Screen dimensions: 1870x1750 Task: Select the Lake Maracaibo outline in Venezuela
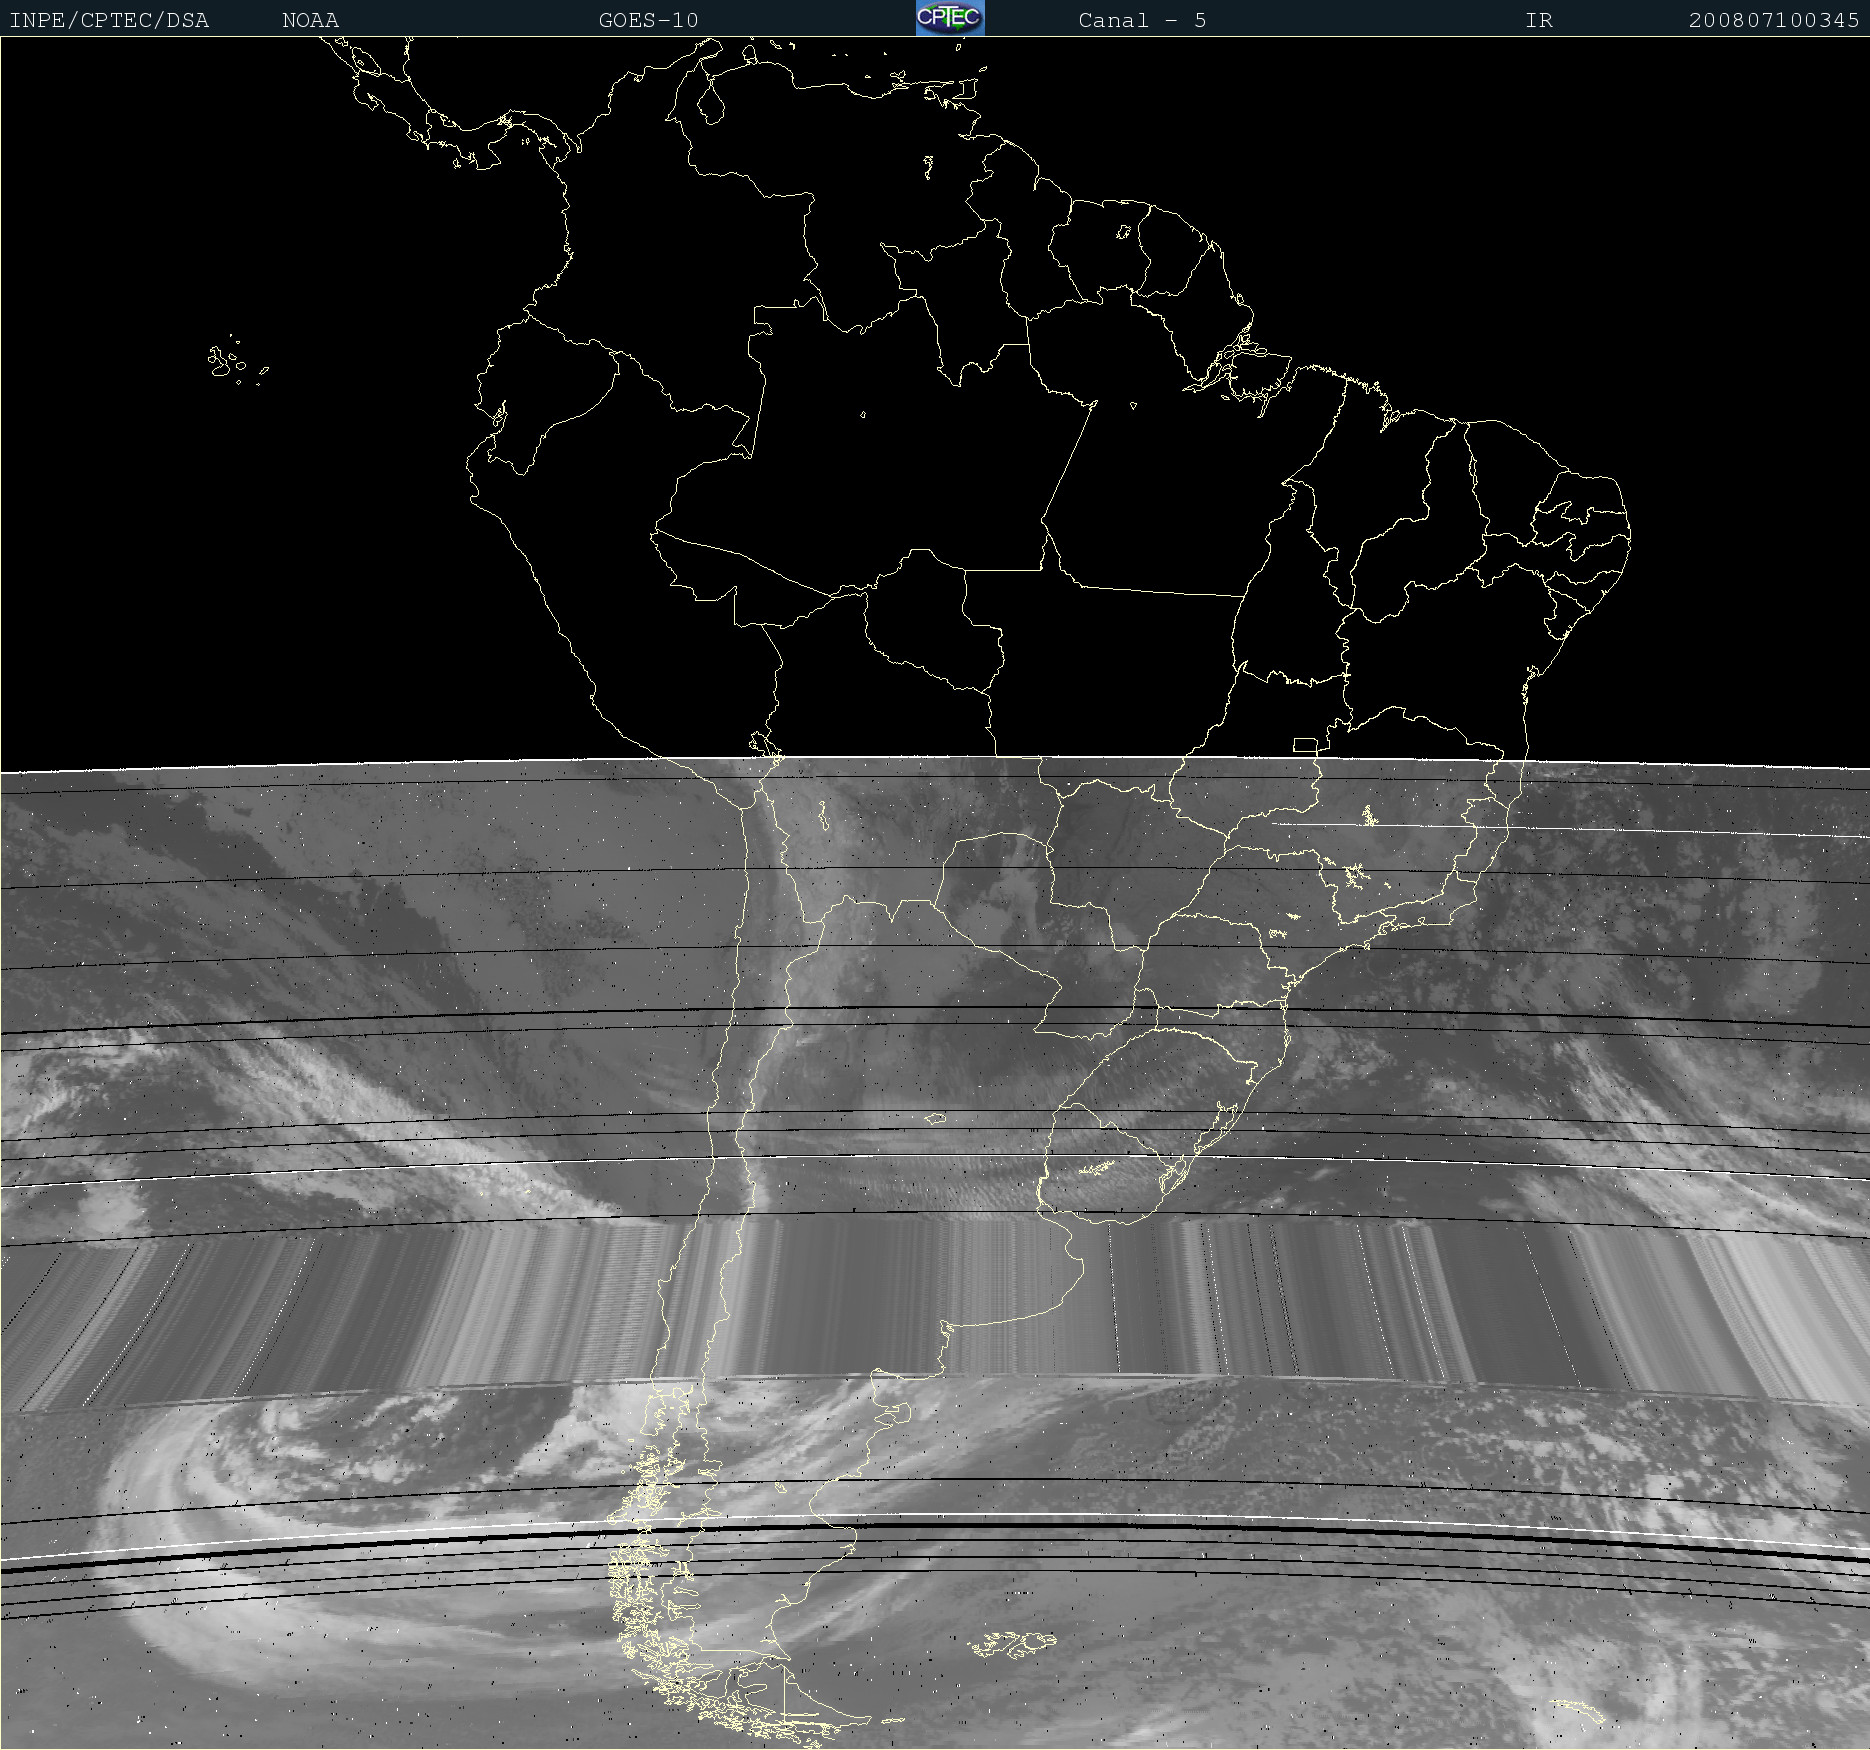coord(710,101)
